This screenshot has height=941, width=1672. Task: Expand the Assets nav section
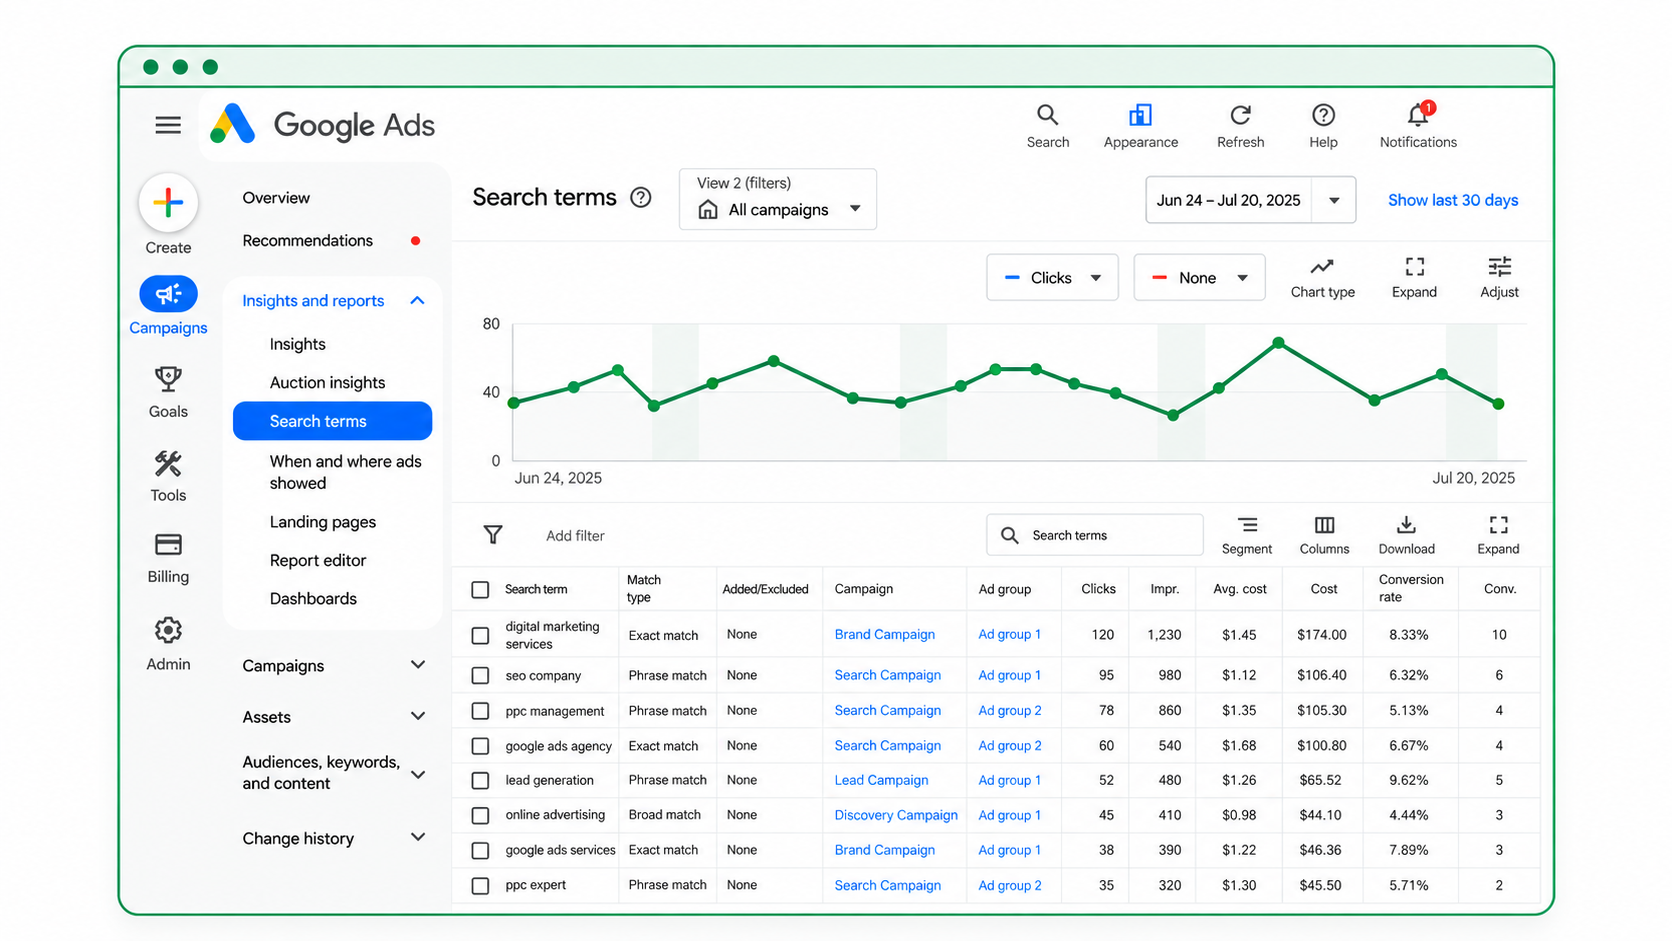[x=418, y=716]
